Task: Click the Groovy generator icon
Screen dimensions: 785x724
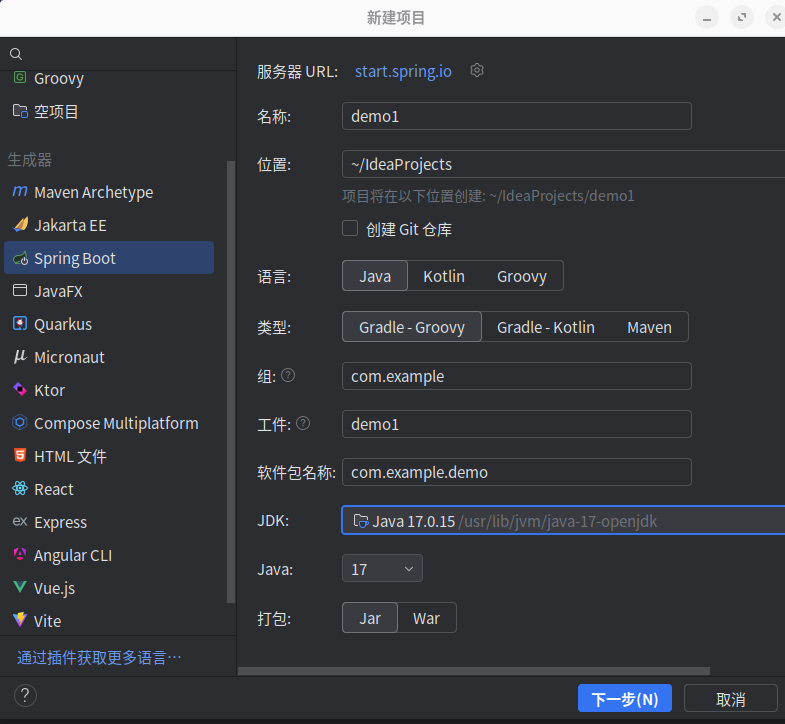Action: click(x=20, y=78)
